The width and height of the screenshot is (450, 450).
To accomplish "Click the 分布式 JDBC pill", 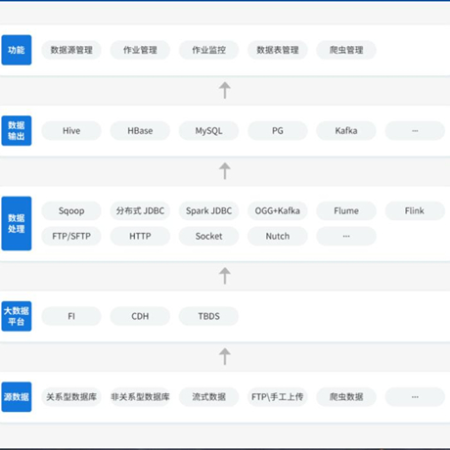I will 140,211.
